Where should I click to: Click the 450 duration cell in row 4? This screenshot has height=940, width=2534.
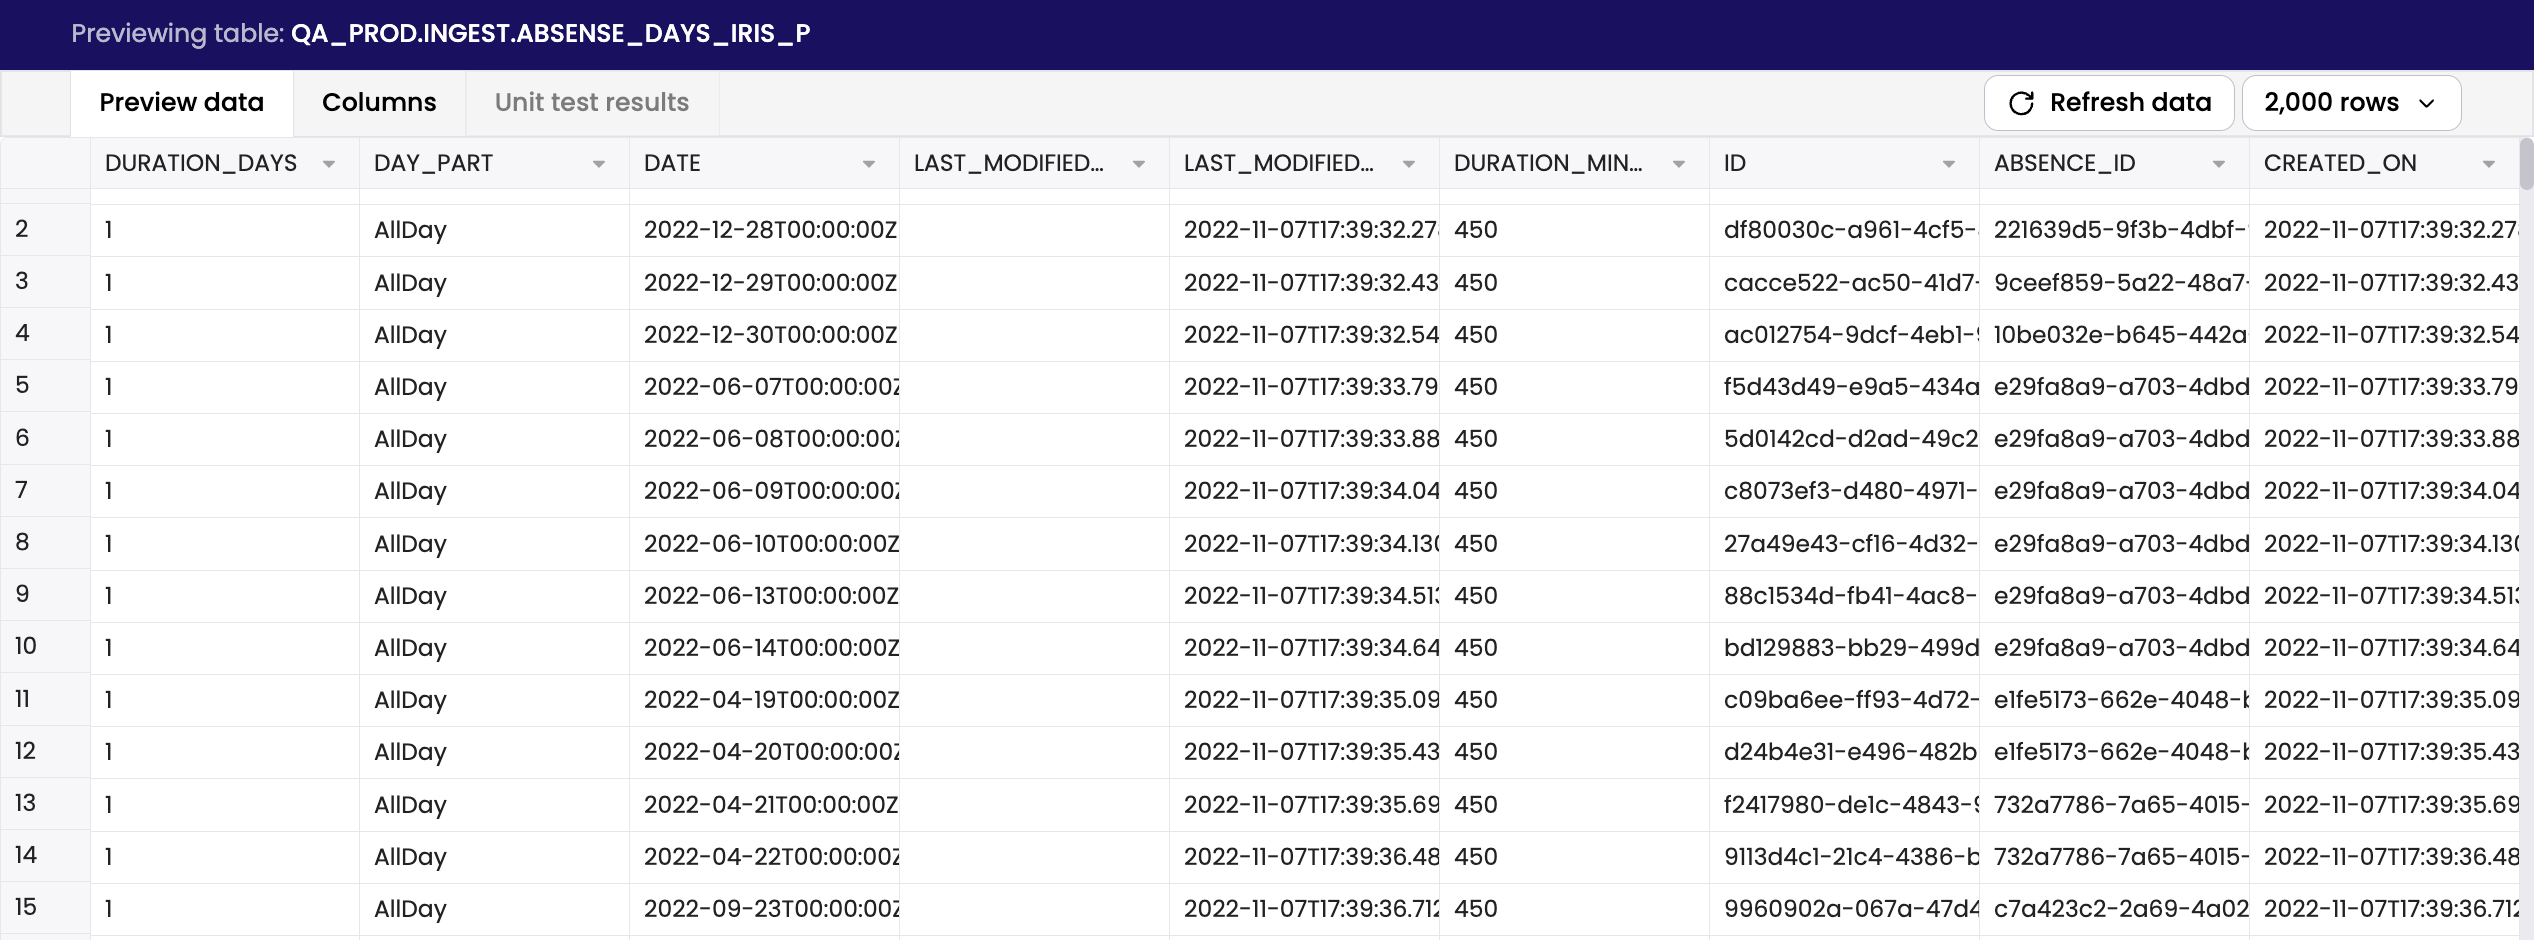point(1575,335)
